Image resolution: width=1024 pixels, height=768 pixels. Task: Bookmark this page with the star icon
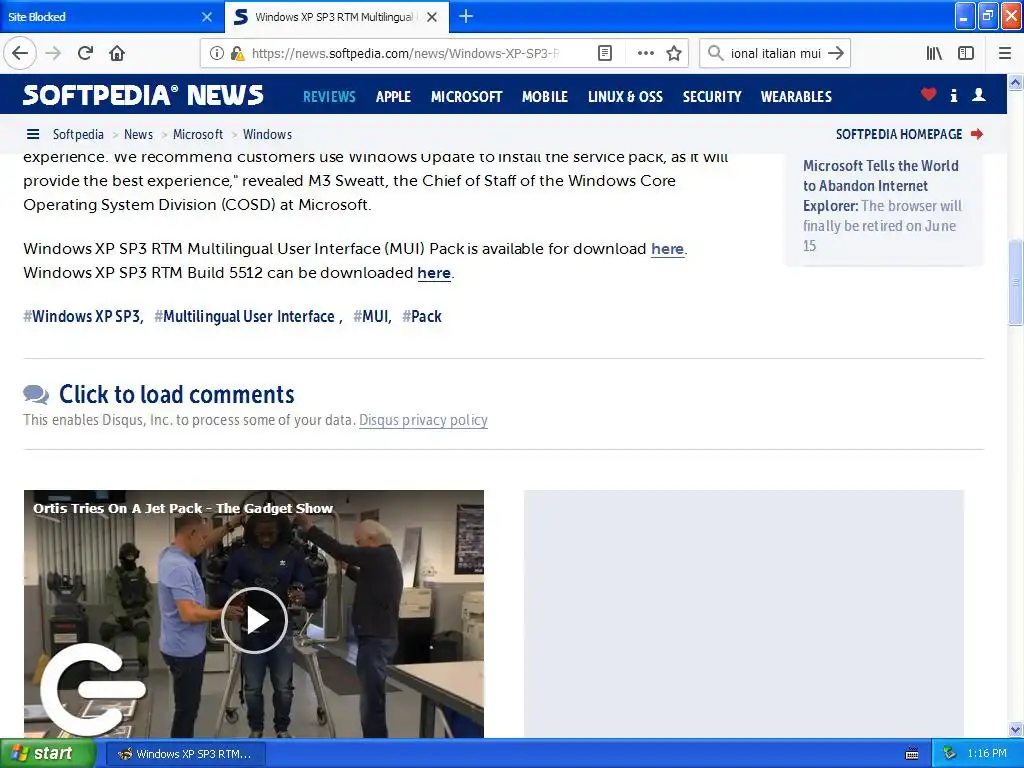(x=674, y=54)
